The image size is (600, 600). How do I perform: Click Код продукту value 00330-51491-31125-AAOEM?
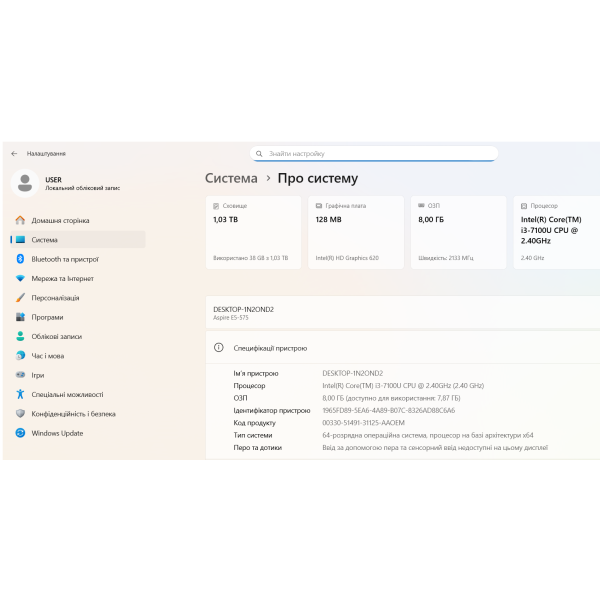tap(363, 422)
